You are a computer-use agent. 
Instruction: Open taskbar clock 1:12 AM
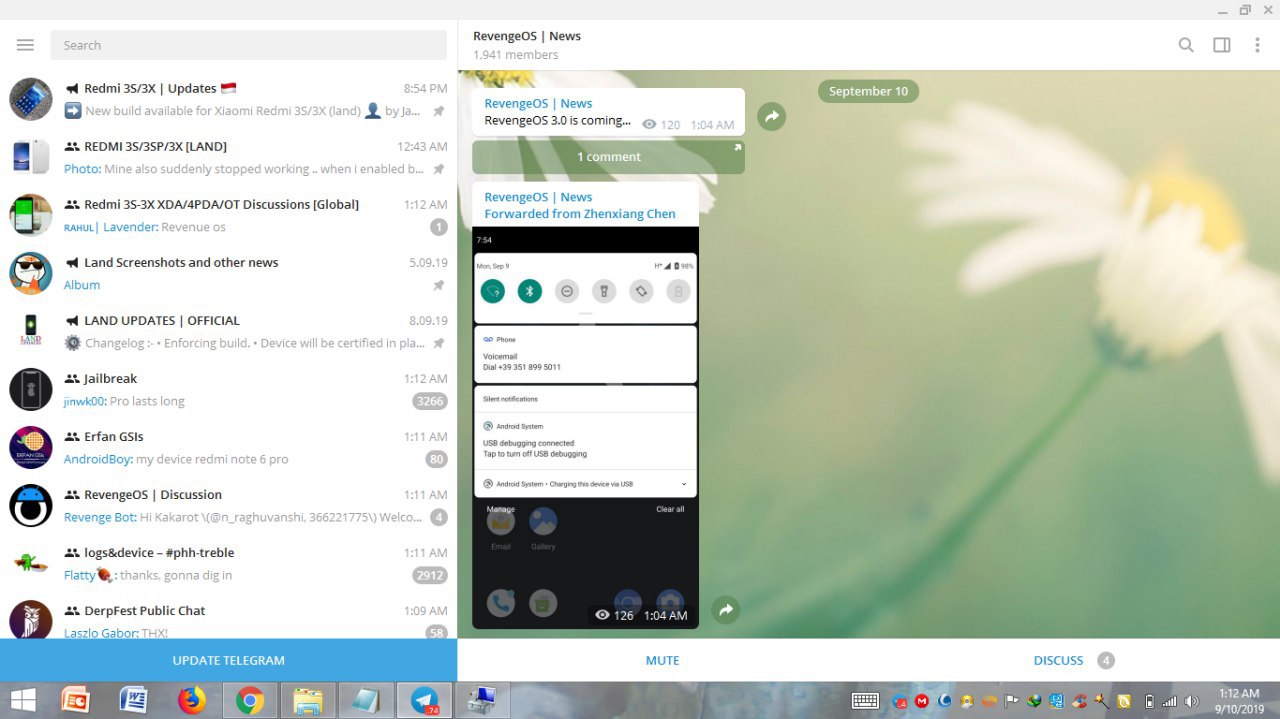[x=1238, y=700]
